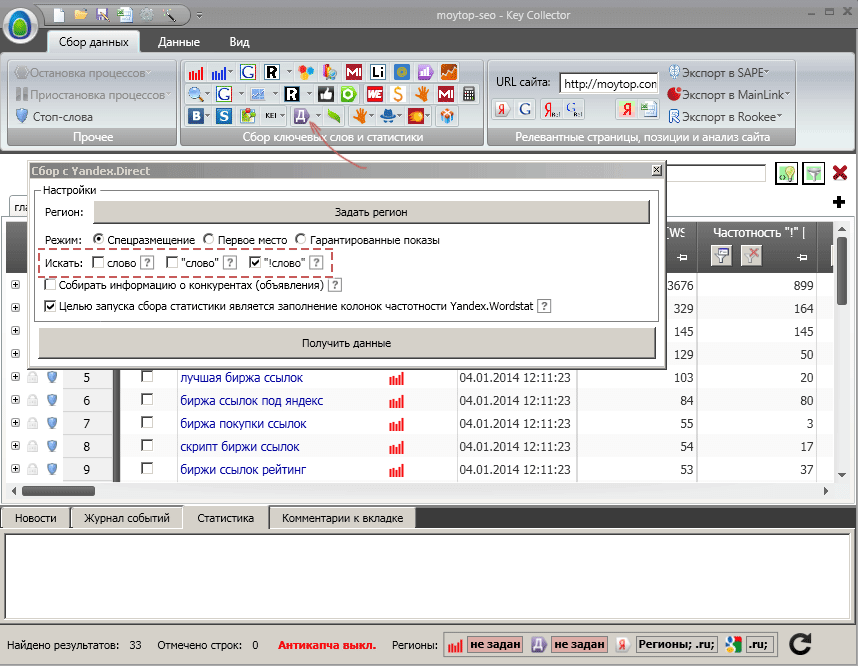Expand the Экспорт в SAPE dropdown
Viewport: 858px width, 666px height.
click(x=720, y=72)
